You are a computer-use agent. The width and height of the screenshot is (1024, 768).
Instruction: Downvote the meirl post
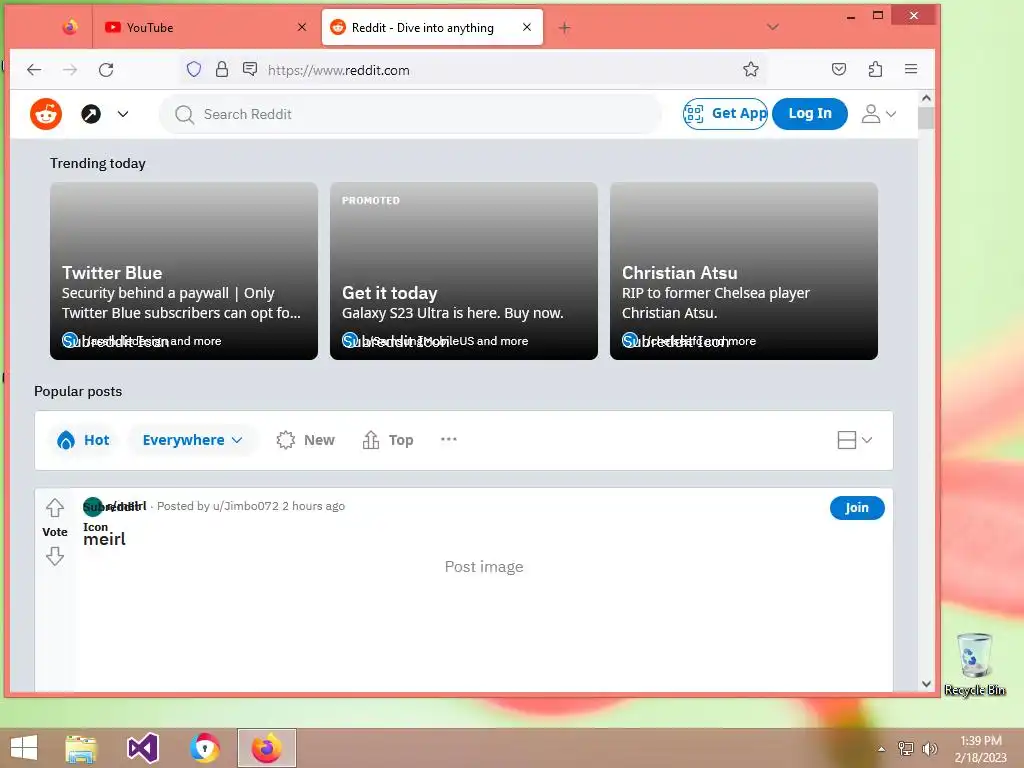tap(55, 556)
